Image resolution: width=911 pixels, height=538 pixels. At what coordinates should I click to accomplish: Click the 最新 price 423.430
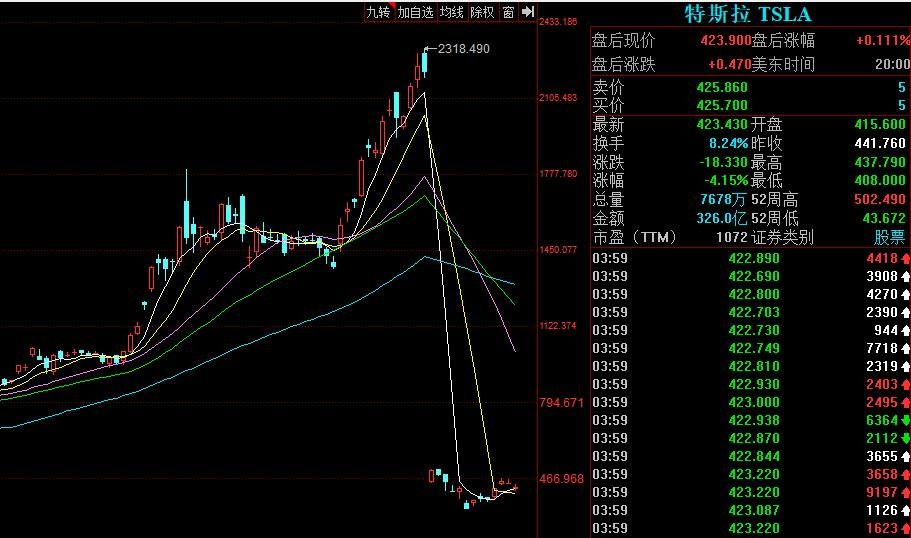(722, 124)
